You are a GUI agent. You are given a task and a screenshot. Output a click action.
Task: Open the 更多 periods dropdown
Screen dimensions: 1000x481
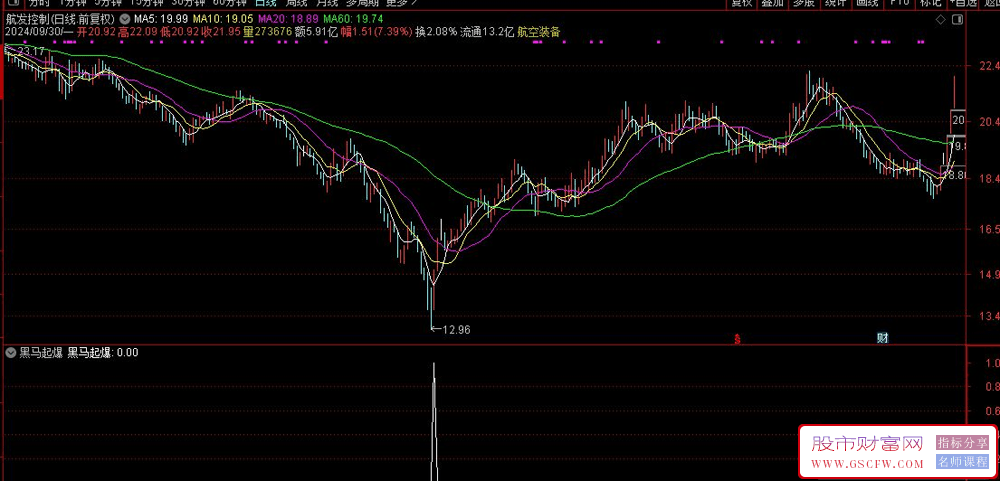click(402, 3)
